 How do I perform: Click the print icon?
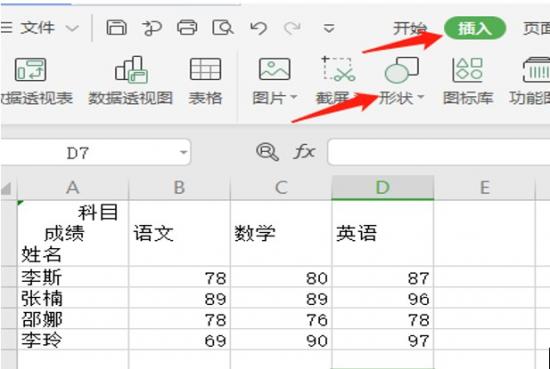coord(187,28)
